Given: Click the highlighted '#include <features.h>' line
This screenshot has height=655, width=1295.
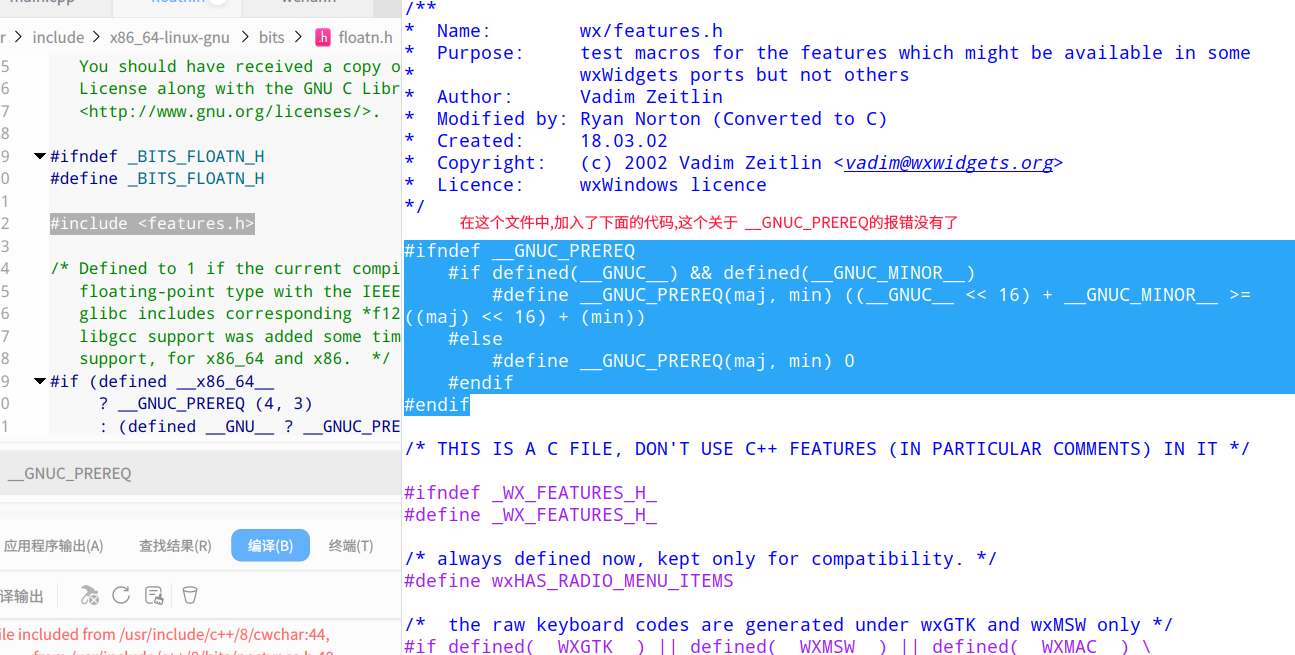Looking at the screenshot, I should click(x=152, y=224).
